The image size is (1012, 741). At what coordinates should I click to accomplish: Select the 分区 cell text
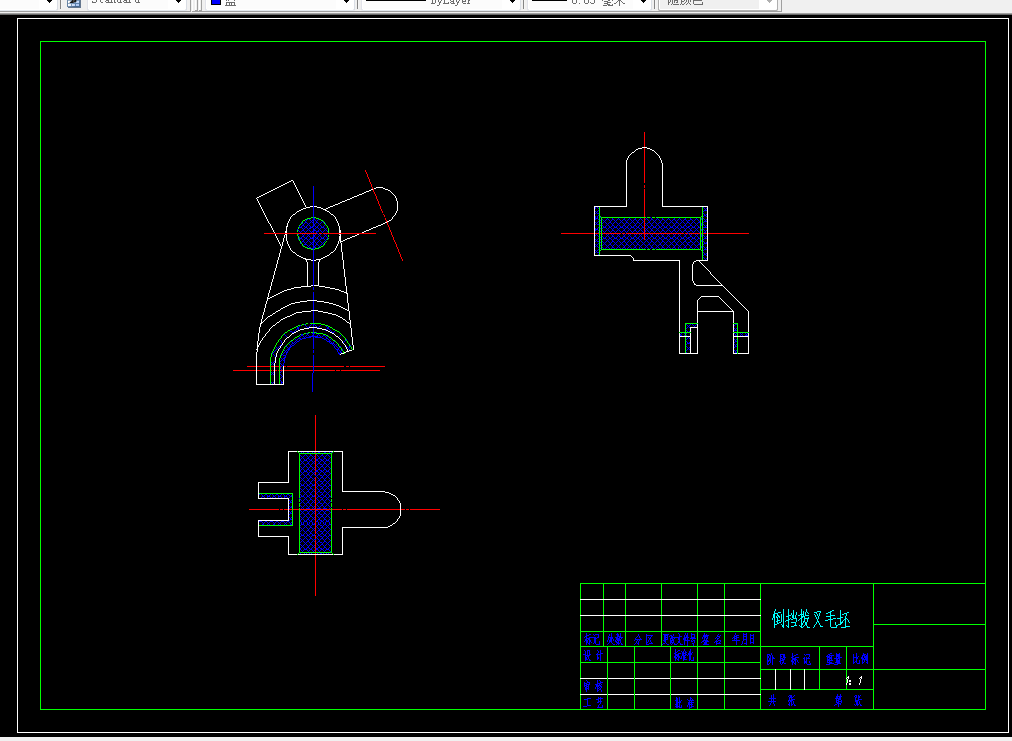(643, 640)
